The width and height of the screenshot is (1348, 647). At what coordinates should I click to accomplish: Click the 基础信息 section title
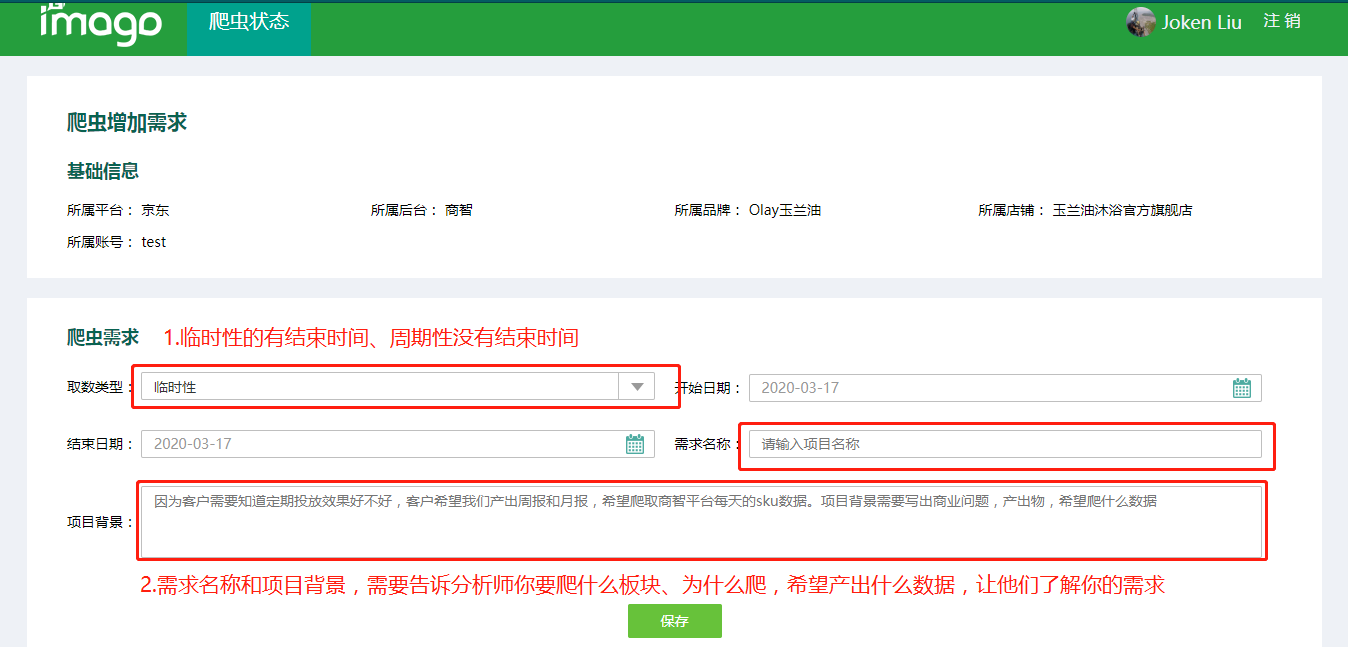coord(103,171)
